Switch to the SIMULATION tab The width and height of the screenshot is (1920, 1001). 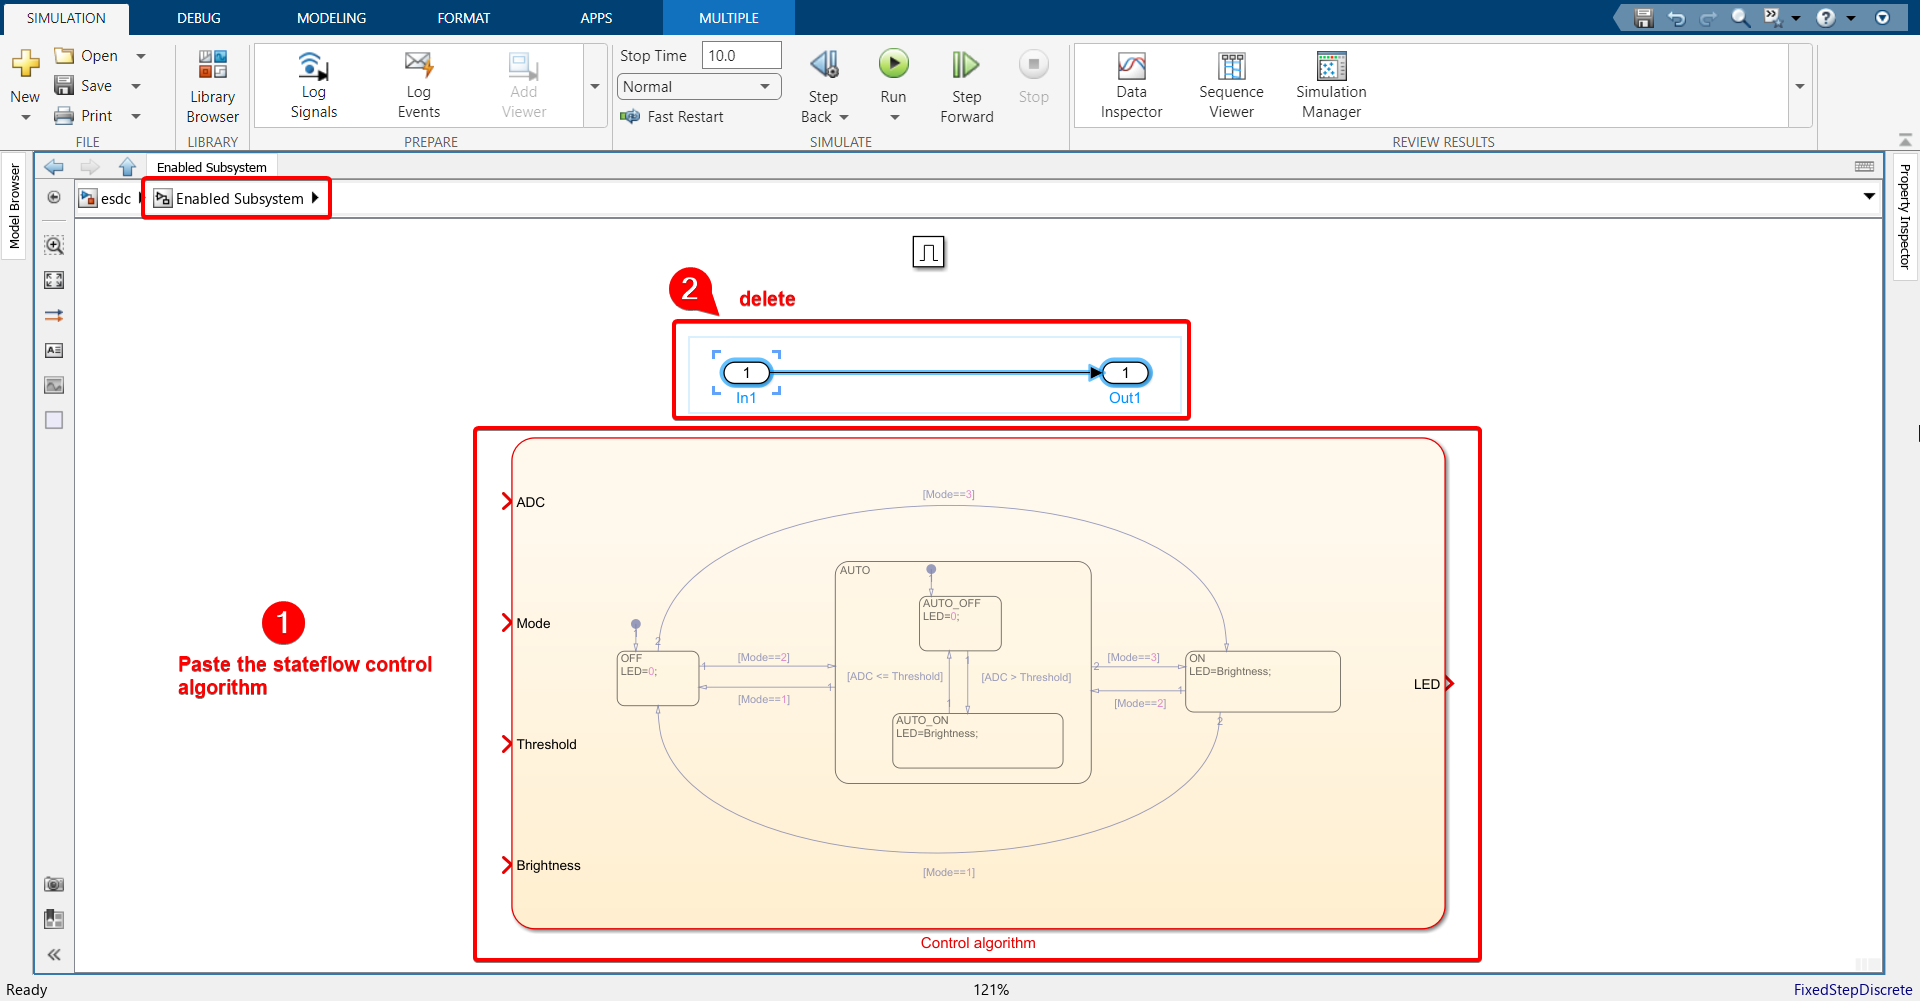[x=66, y=18]
